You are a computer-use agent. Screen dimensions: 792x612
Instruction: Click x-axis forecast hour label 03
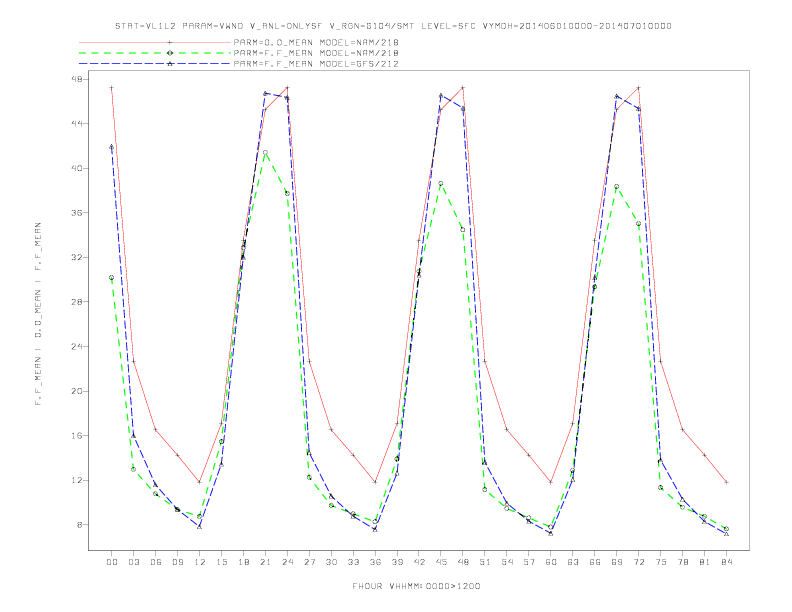[x=133, y=562]
